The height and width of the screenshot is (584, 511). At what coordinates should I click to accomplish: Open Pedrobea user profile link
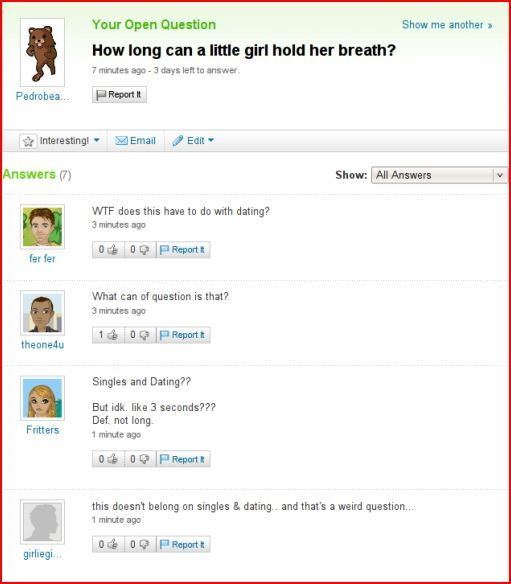point(42,96)
